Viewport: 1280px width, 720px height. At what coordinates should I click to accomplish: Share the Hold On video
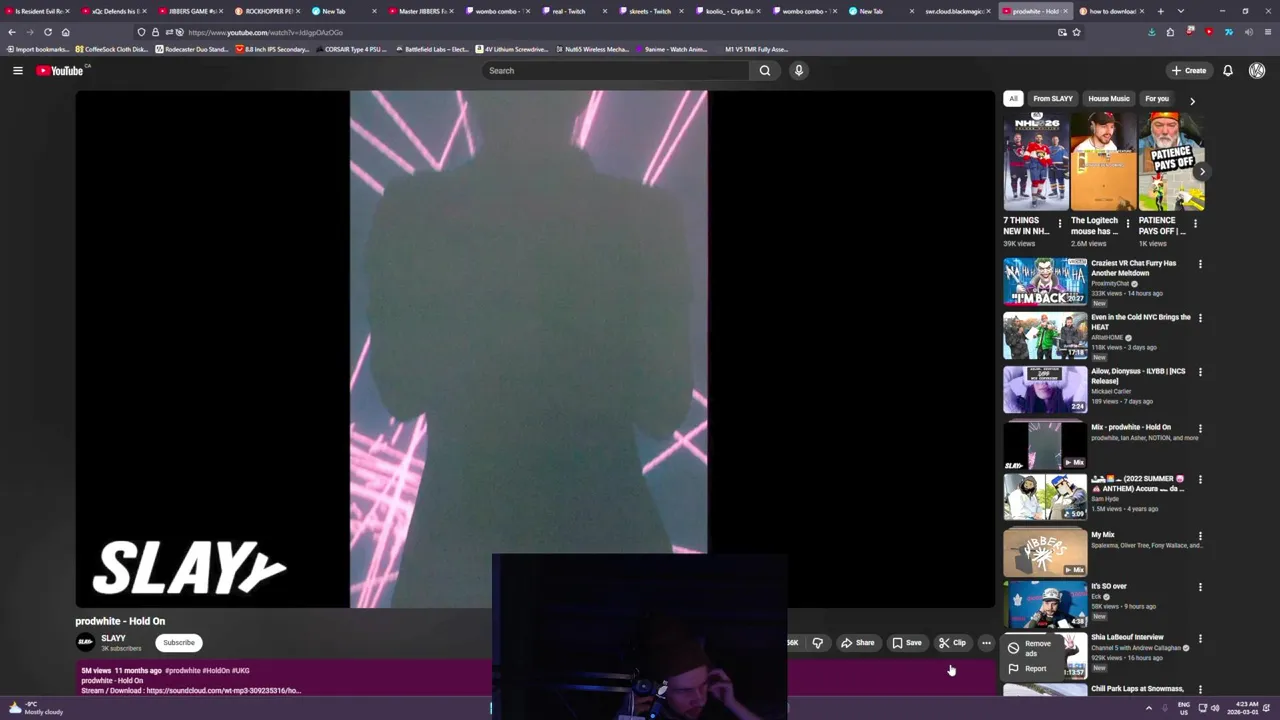[x=858, y=643]
